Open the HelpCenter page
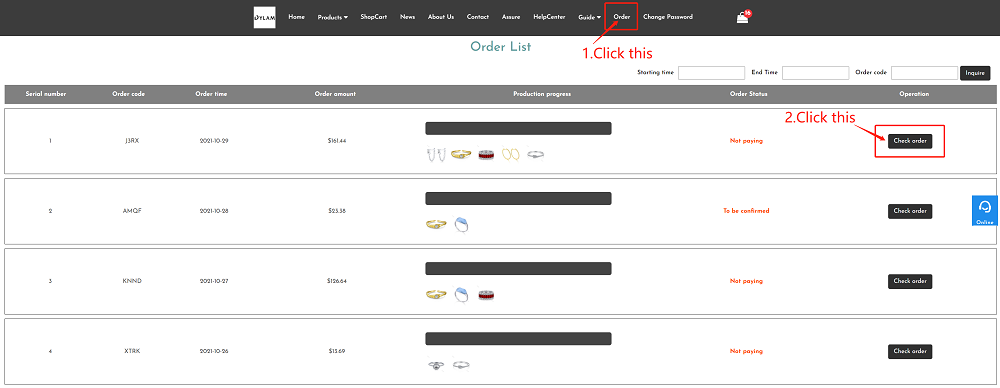This screenshot has height=388, width=1000. tap(549, 17)
